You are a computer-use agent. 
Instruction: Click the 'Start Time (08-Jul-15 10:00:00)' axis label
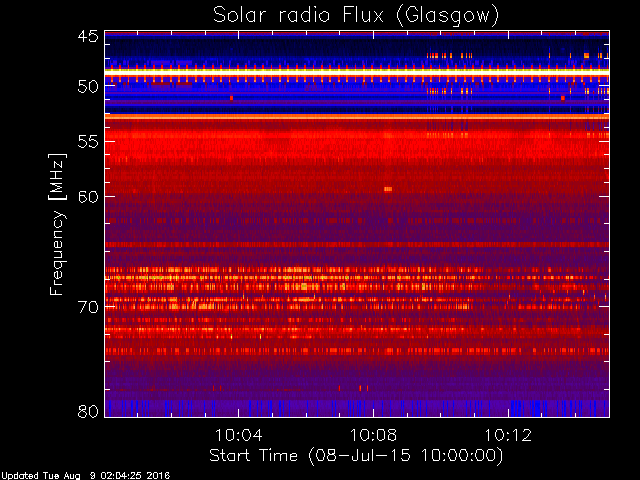[x=356, y=456]
